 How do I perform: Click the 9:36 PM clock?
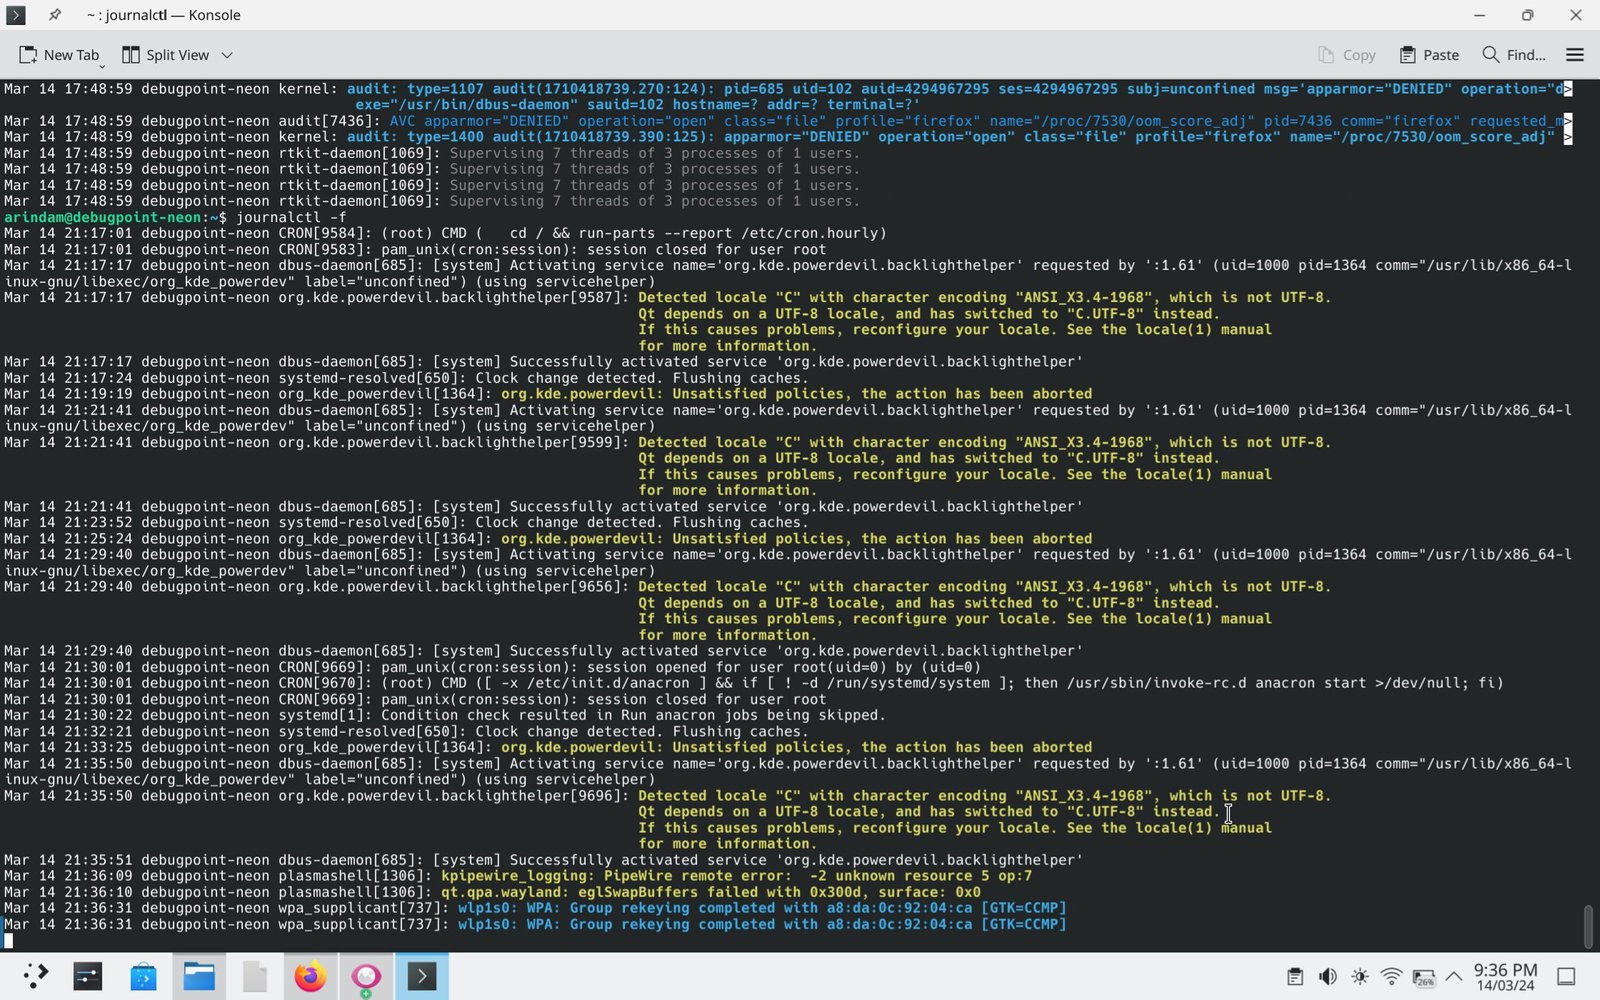(1505, 977)
